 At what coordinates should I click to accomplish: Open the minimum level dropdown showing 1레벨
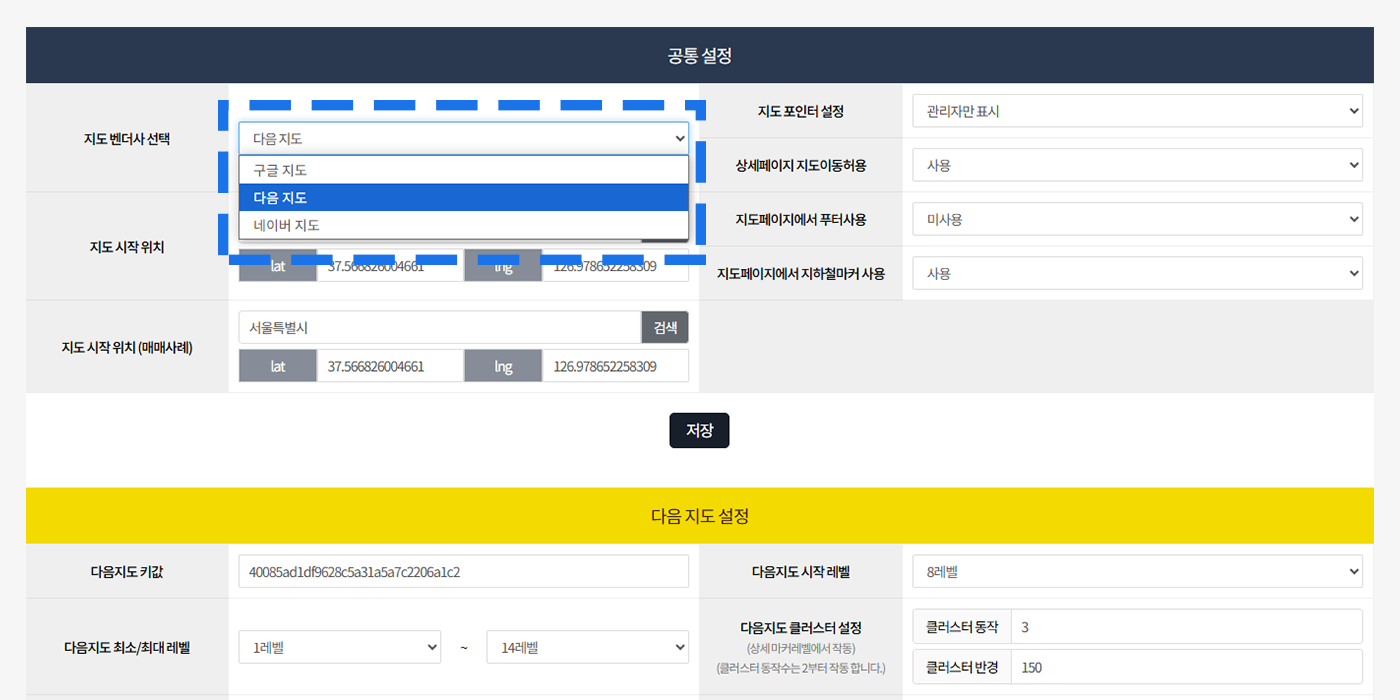point(339,647)
